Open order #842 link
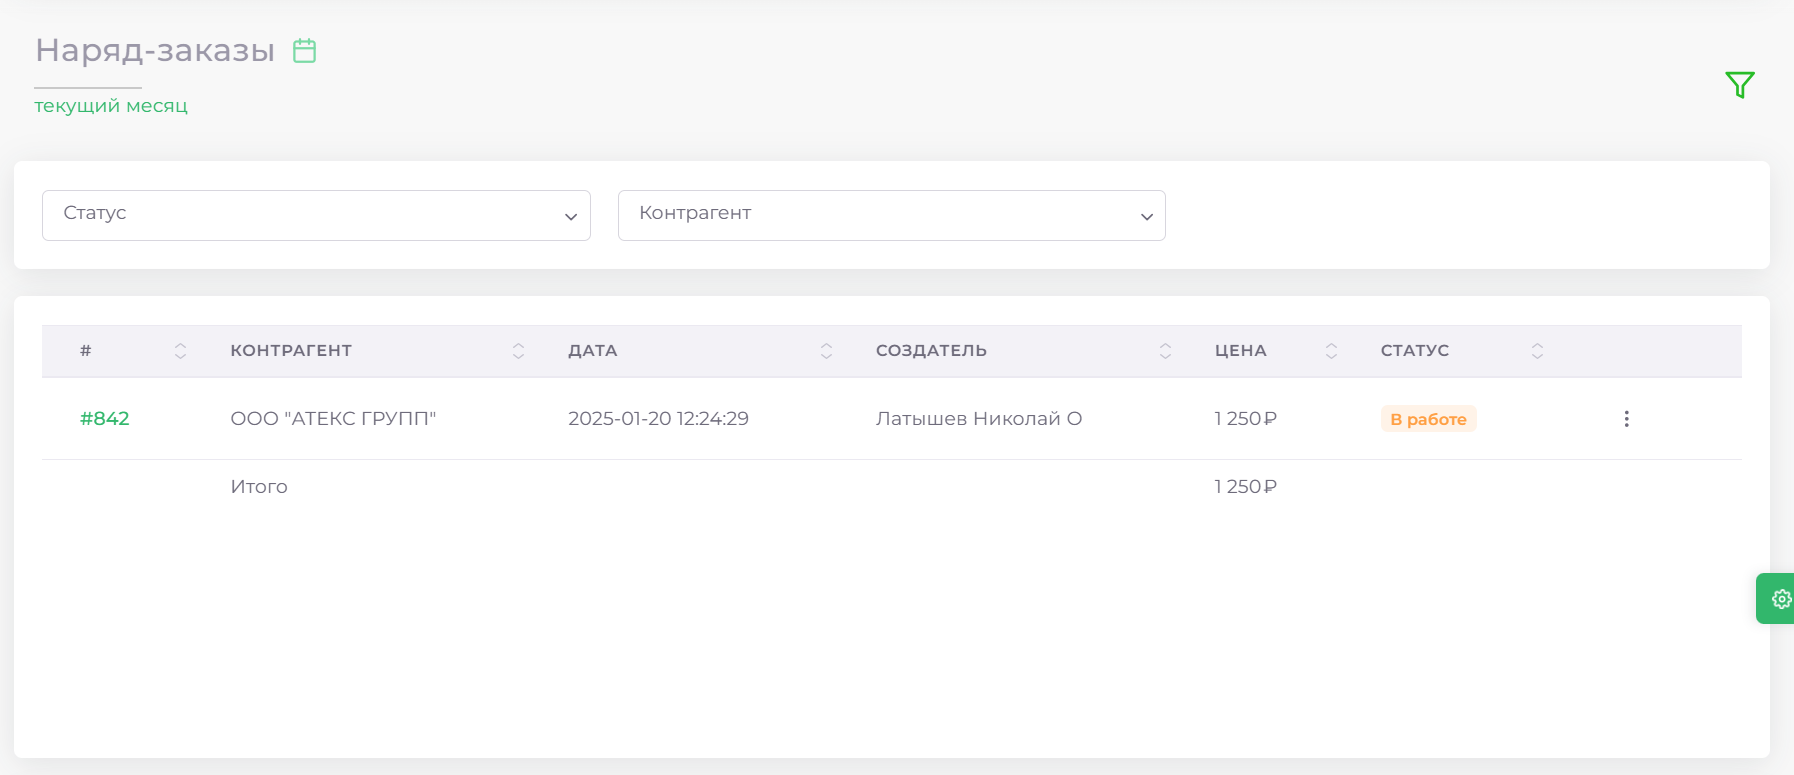The height and width of the screenshot is (775, 1794). pos(105,419)
